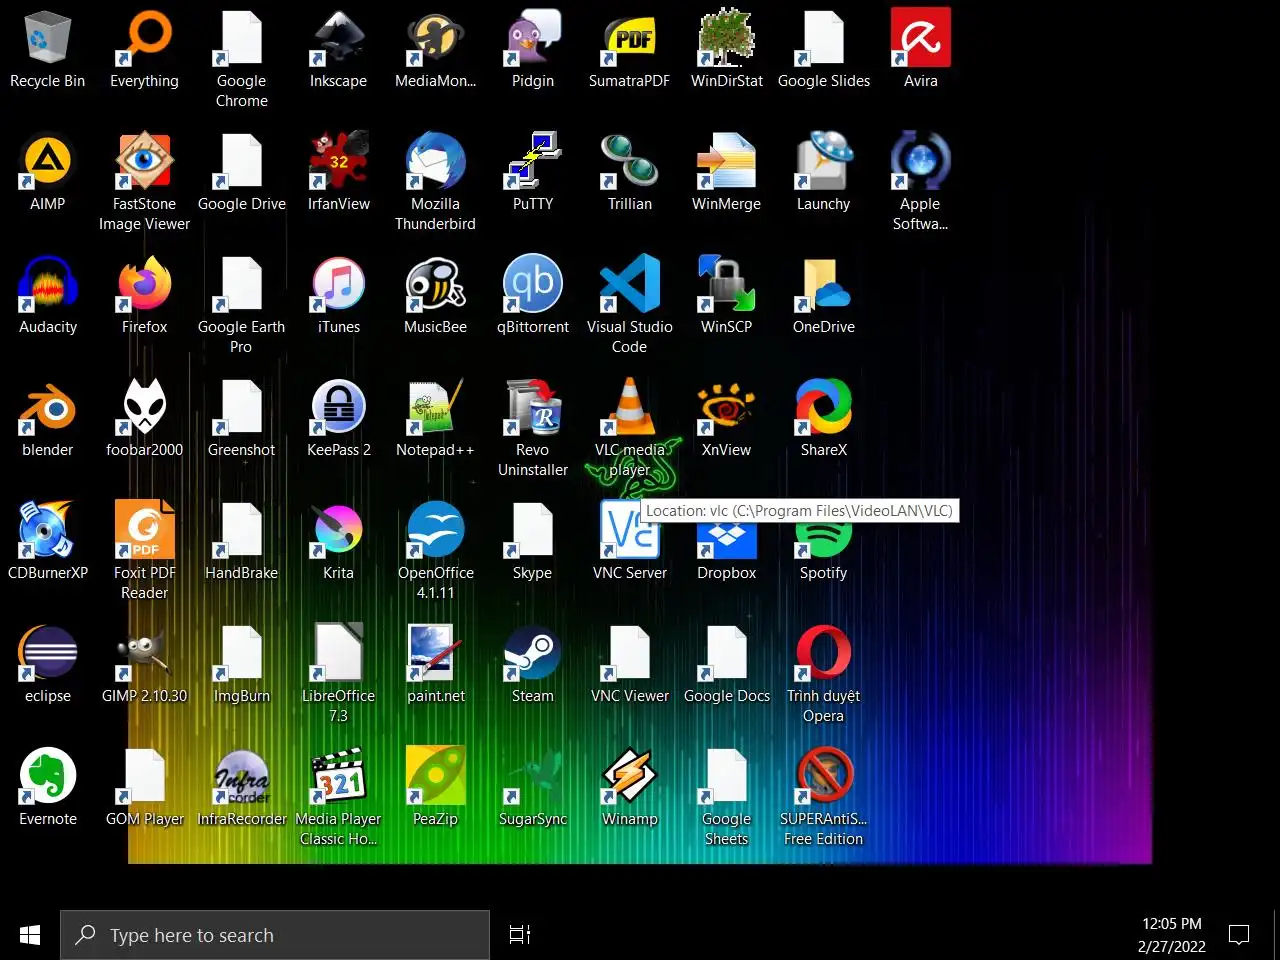Select the Launchy icon

point(823,161)
